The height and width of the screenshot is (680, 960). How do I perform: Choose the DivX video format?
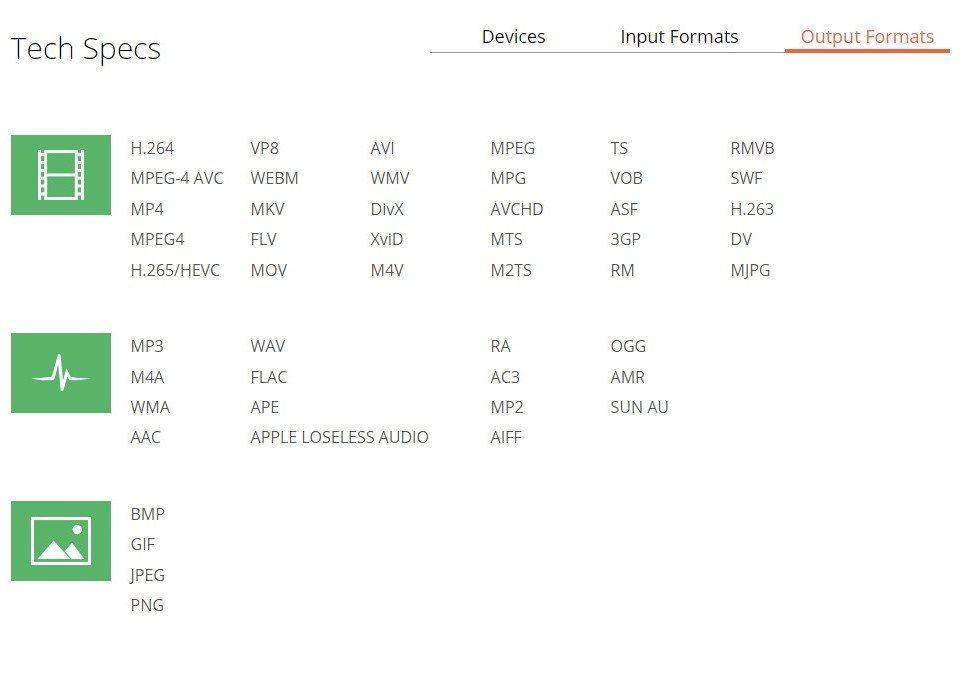[386, 210]
